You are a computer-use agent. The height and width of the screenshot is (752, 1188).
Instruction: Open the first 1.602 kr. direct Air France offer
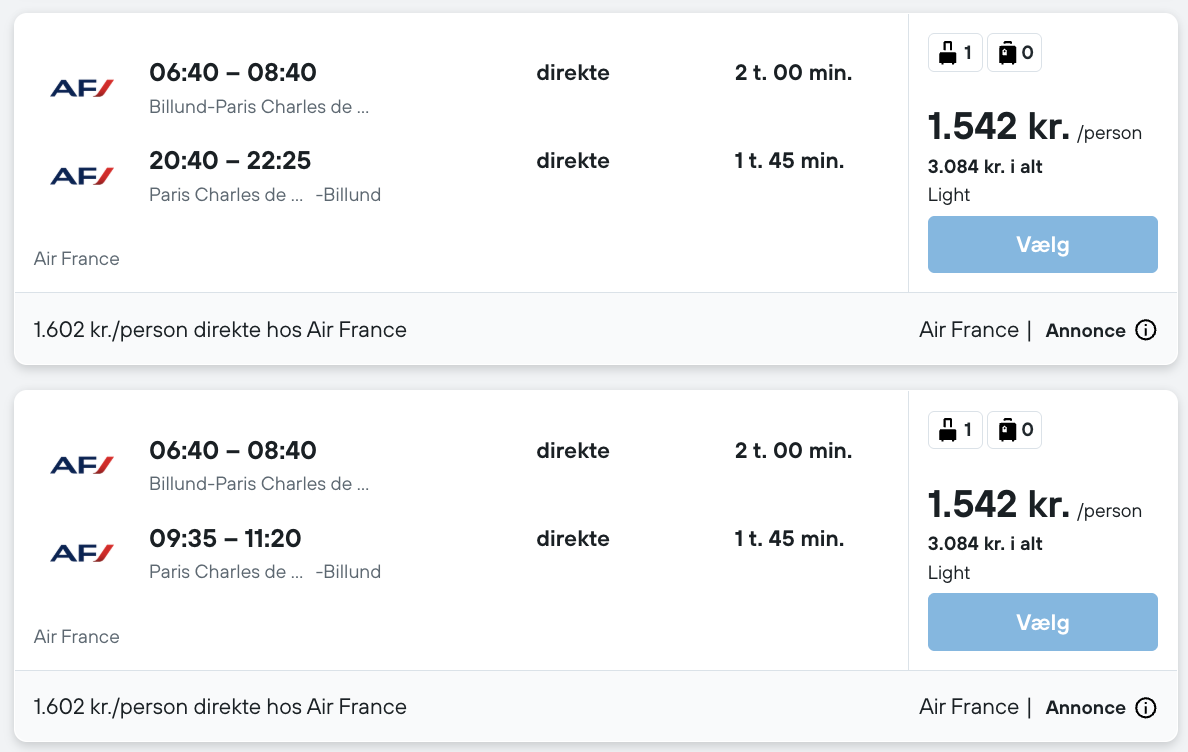point(220,330)
